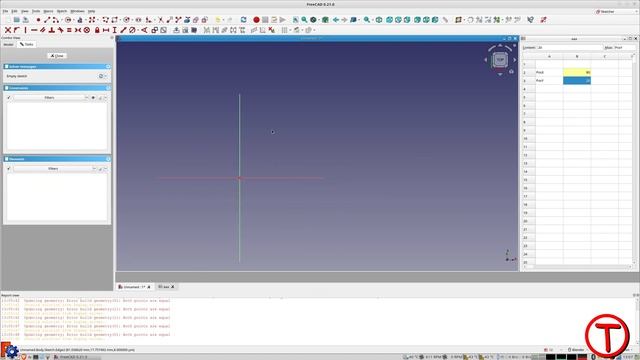
Task: Open the Elements settings dropdown arrow
Action: pos(105,169)
